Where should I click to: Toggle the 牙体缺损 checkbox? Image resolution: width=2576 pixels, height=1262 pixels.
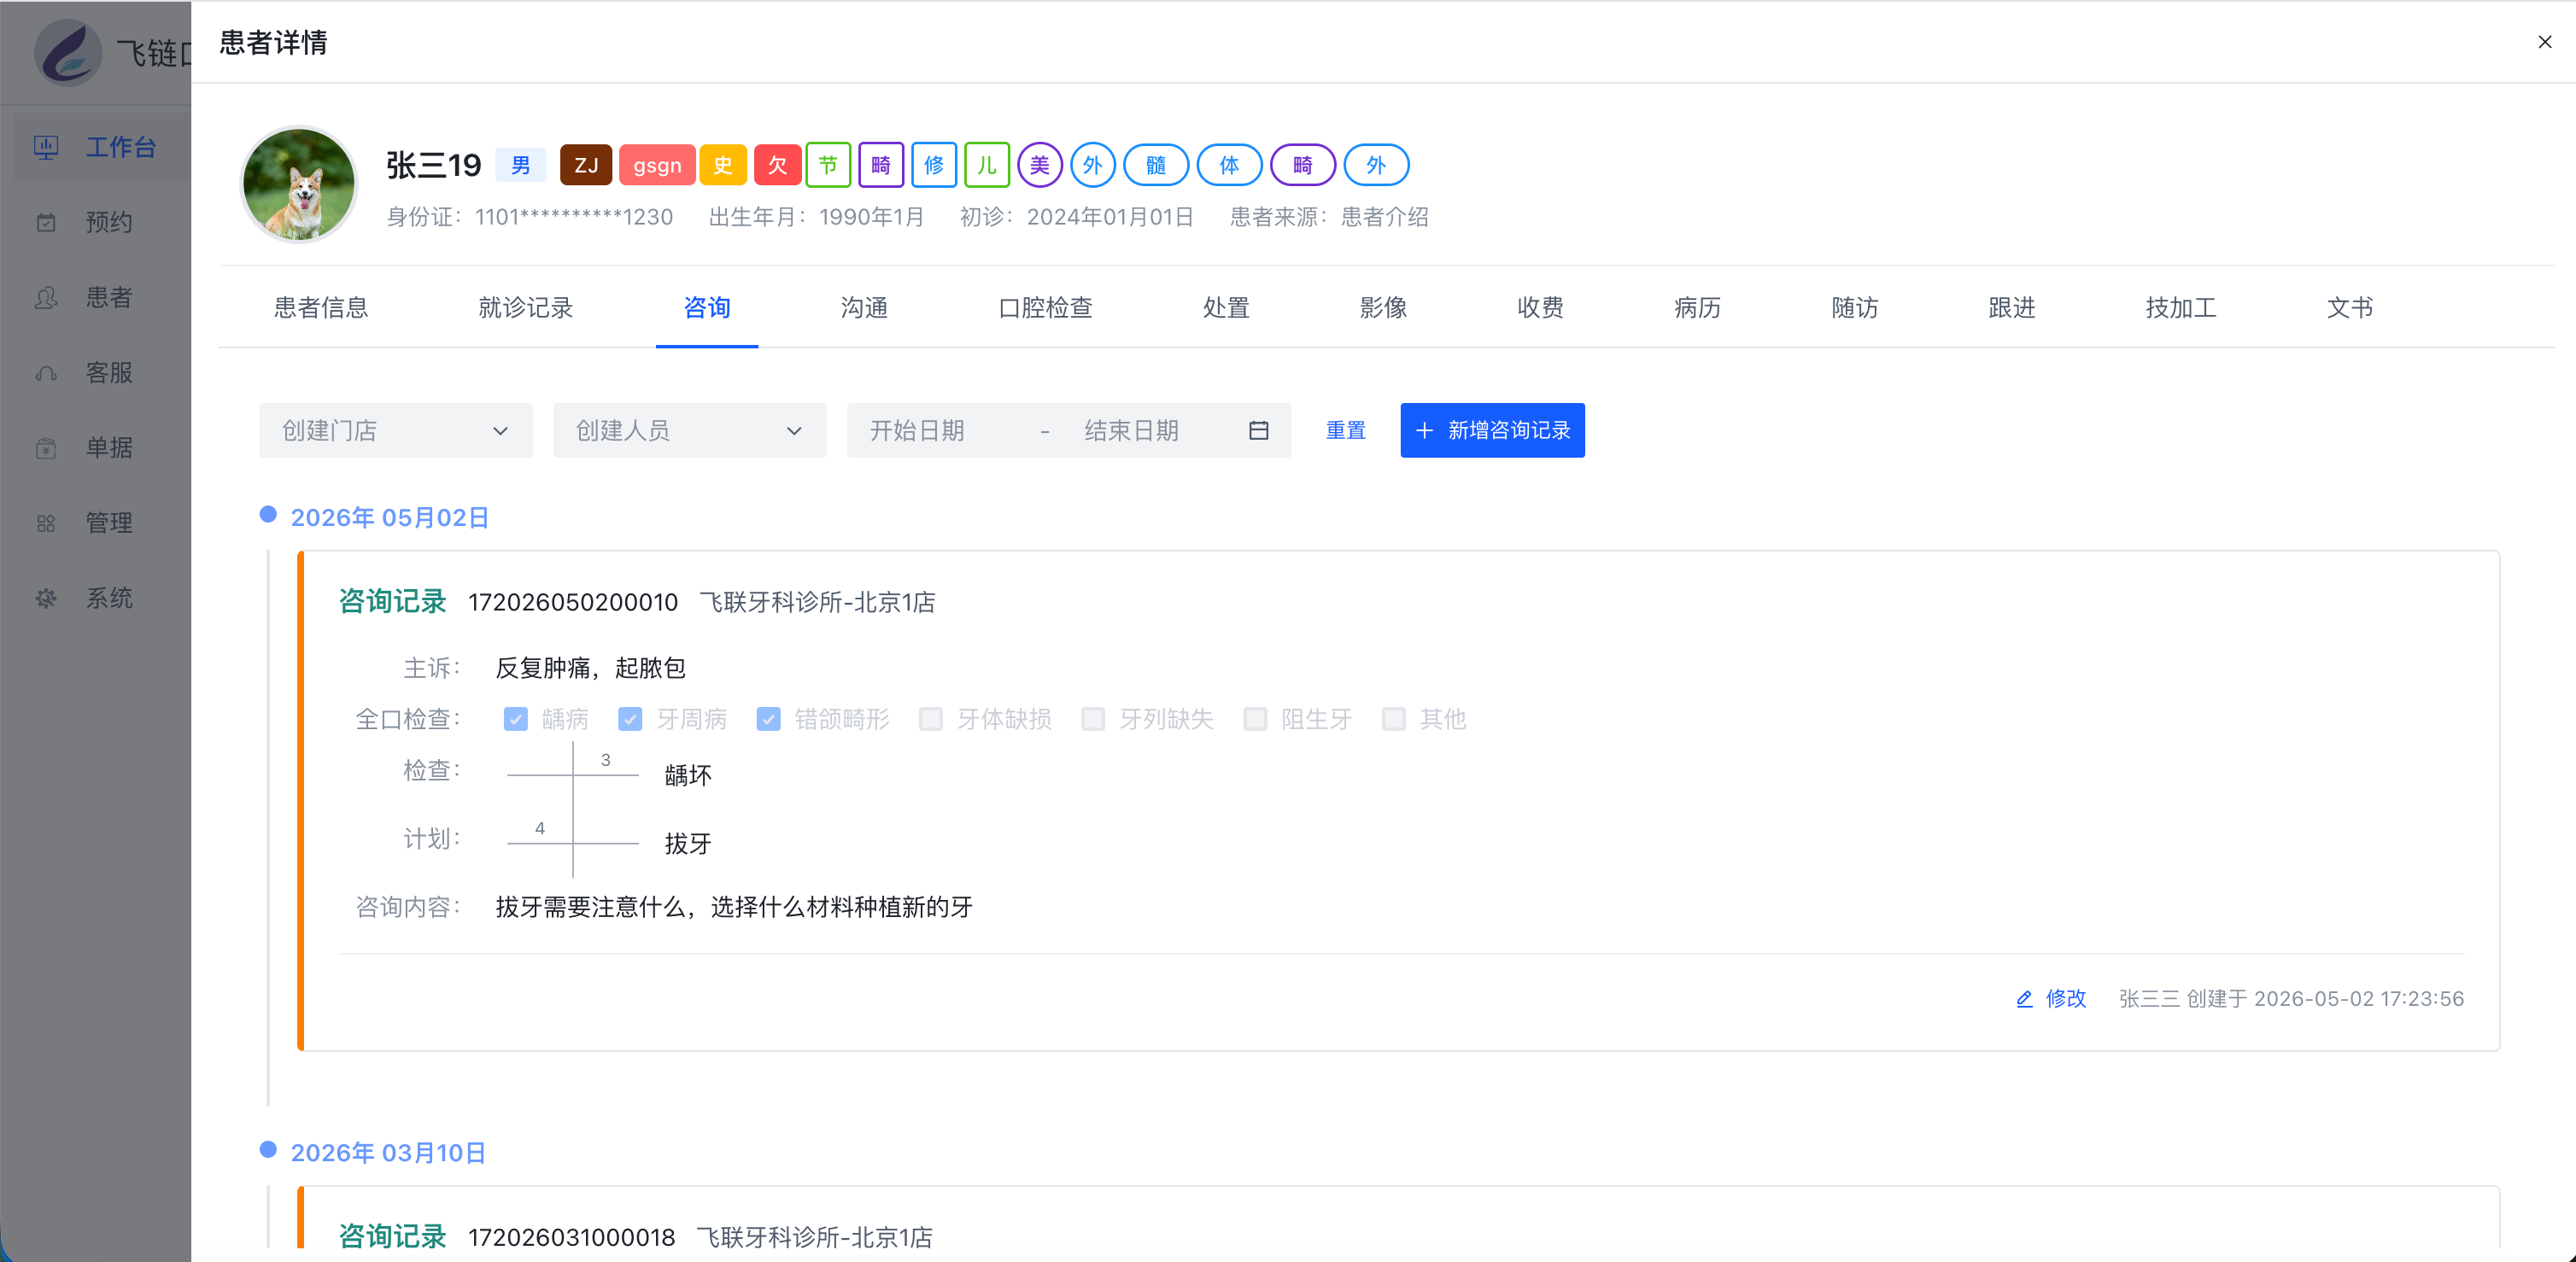click(x=931, y=719)
